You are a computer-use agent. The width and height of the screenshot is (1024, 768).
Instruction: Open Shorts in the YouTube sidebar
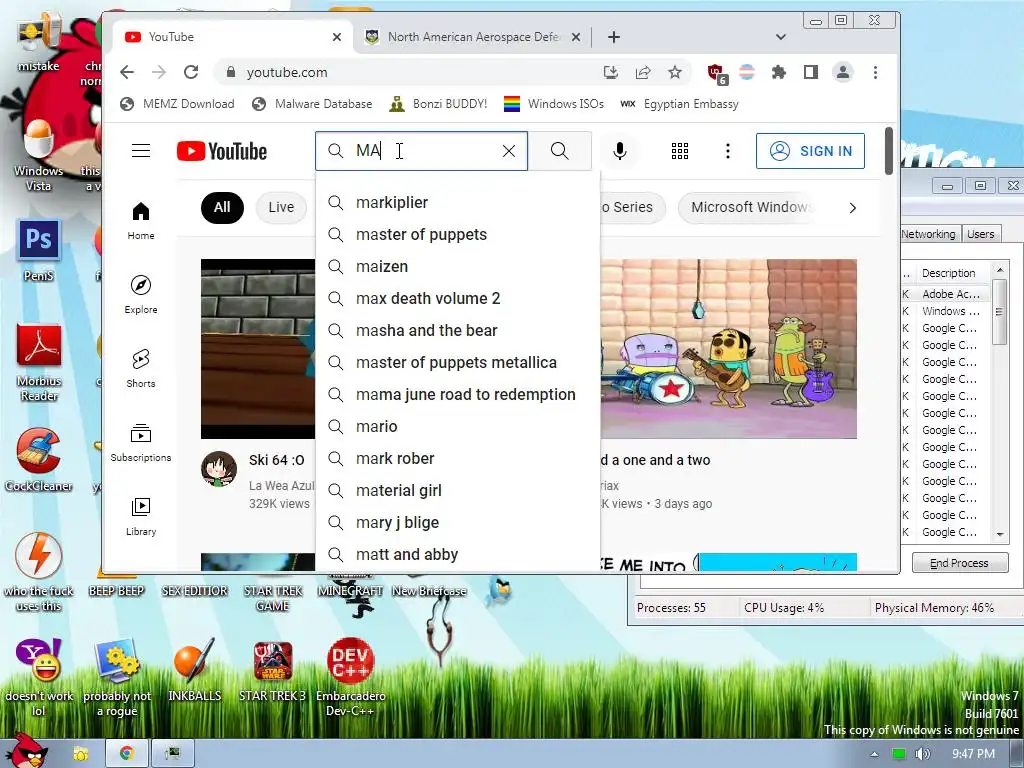click(x=141, y=369)
